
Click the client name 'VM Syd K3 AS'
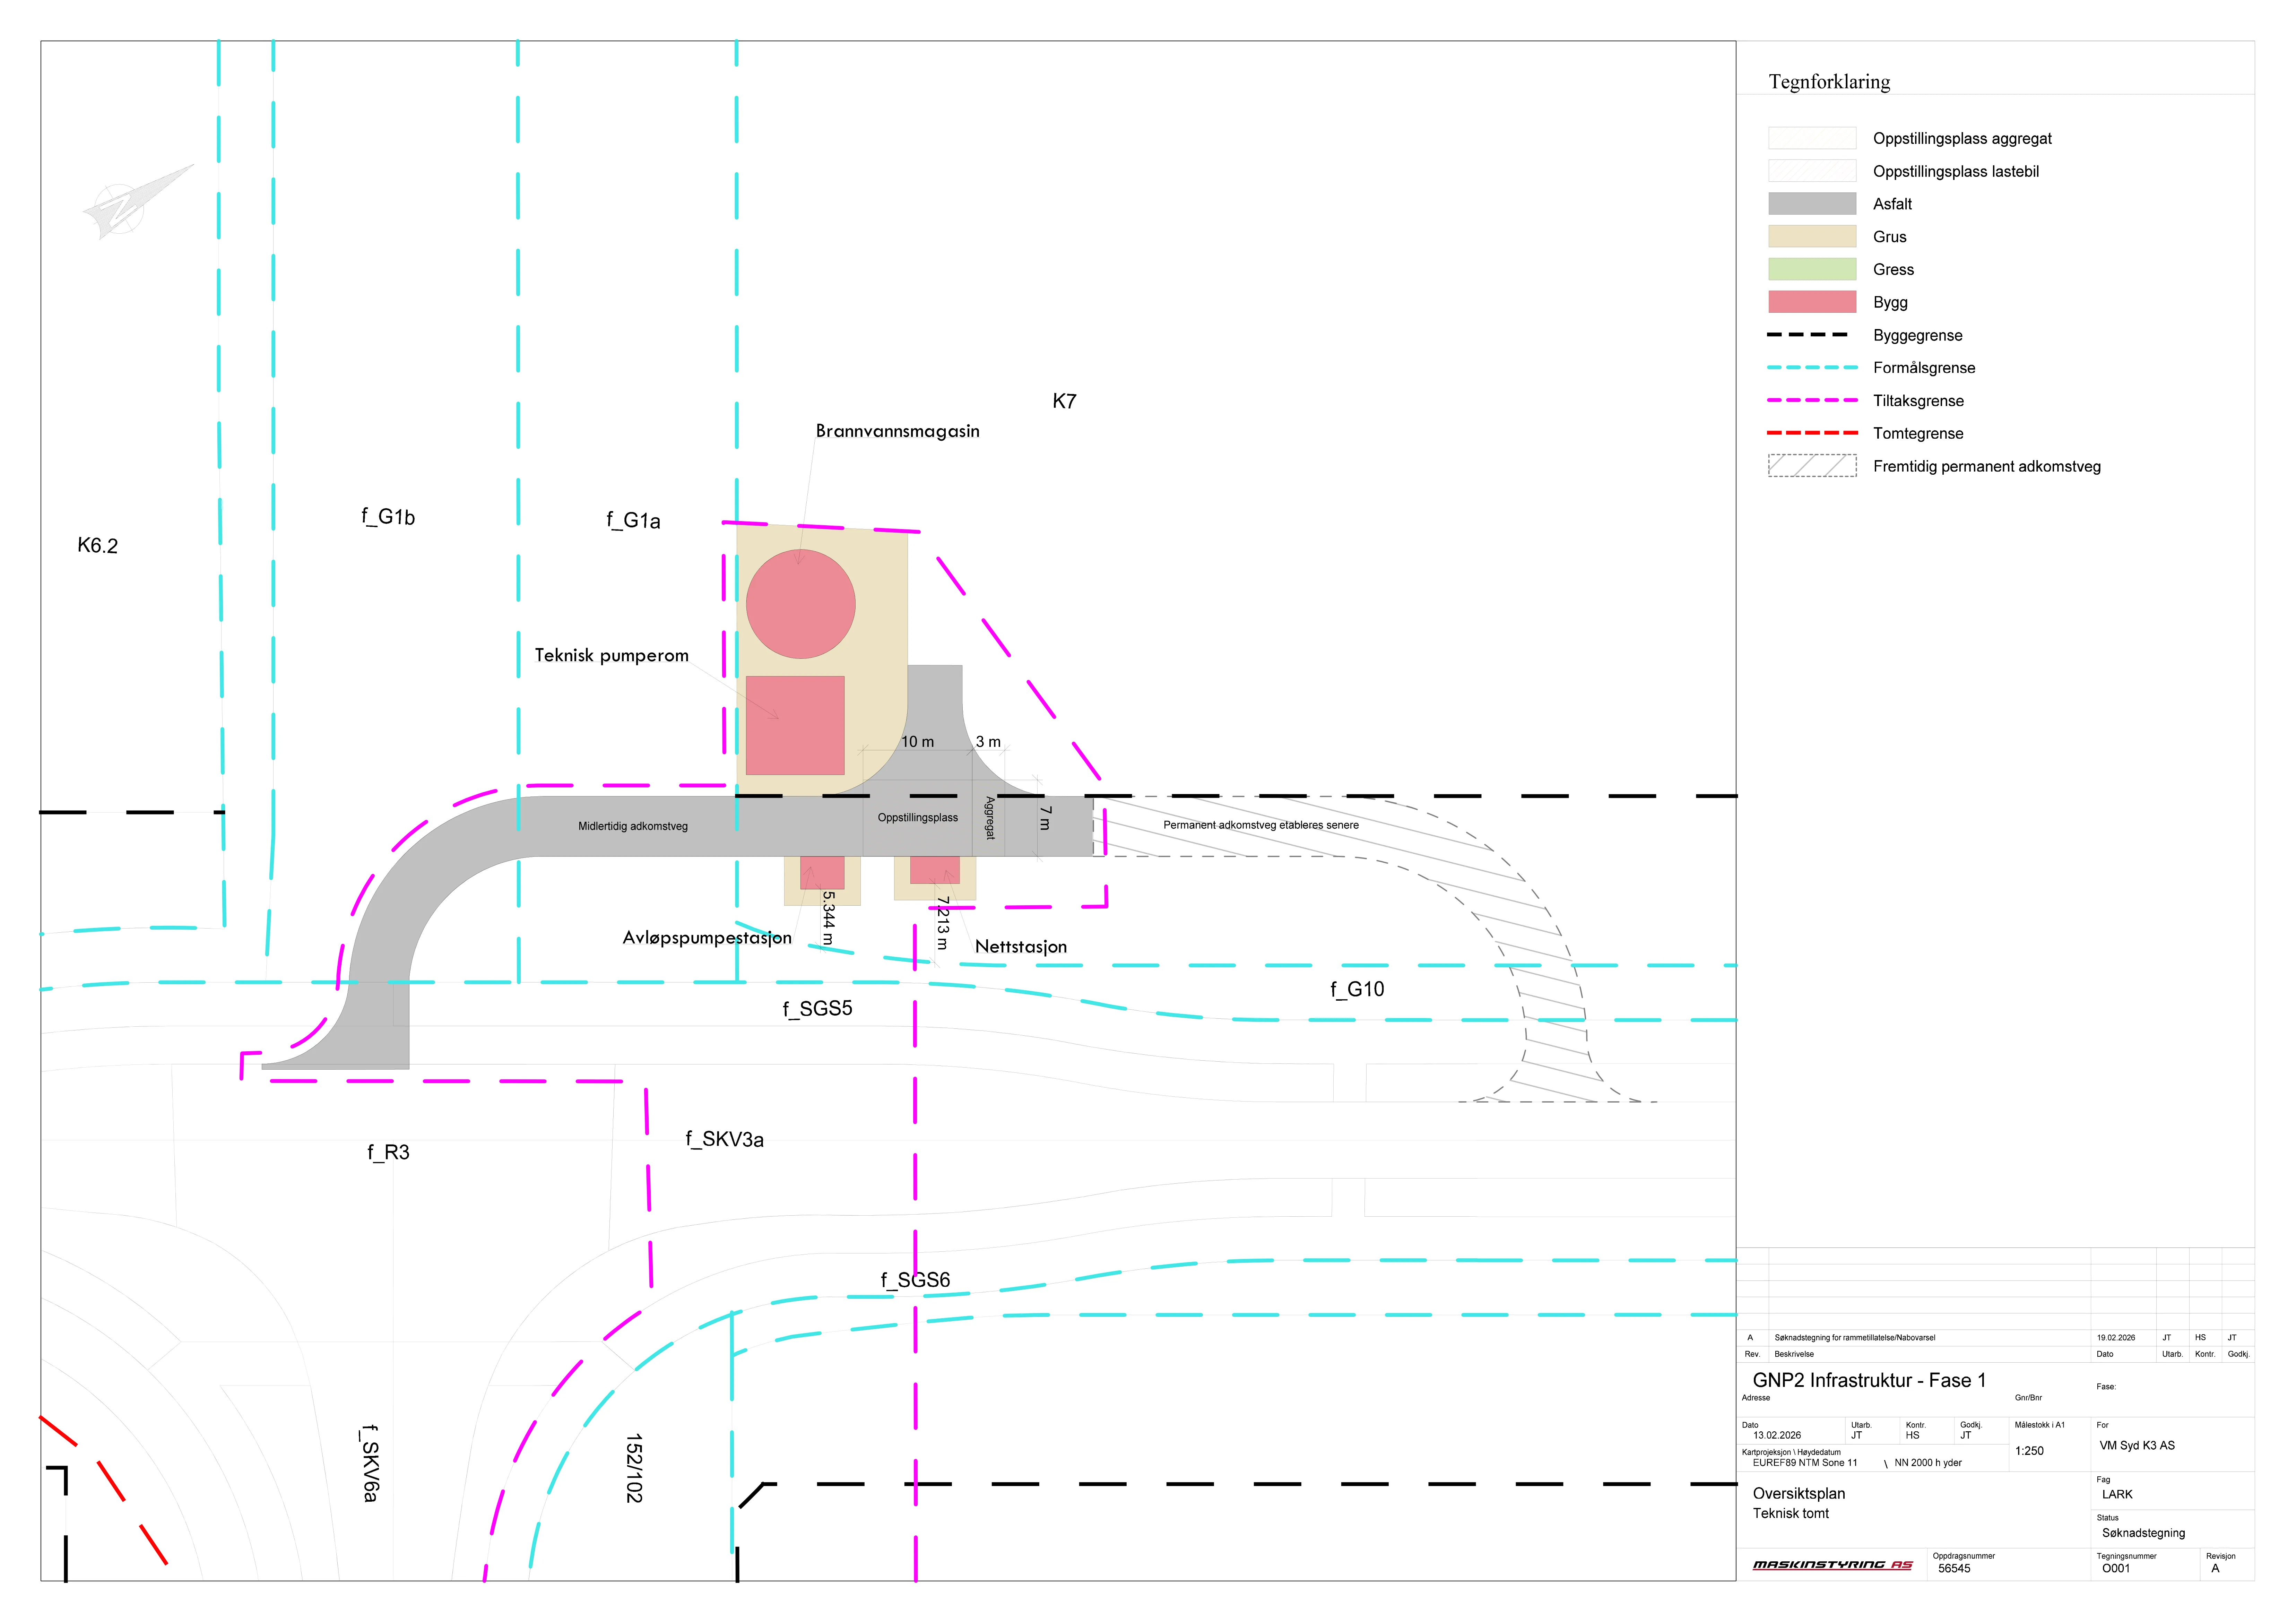coord(2137,1446)
